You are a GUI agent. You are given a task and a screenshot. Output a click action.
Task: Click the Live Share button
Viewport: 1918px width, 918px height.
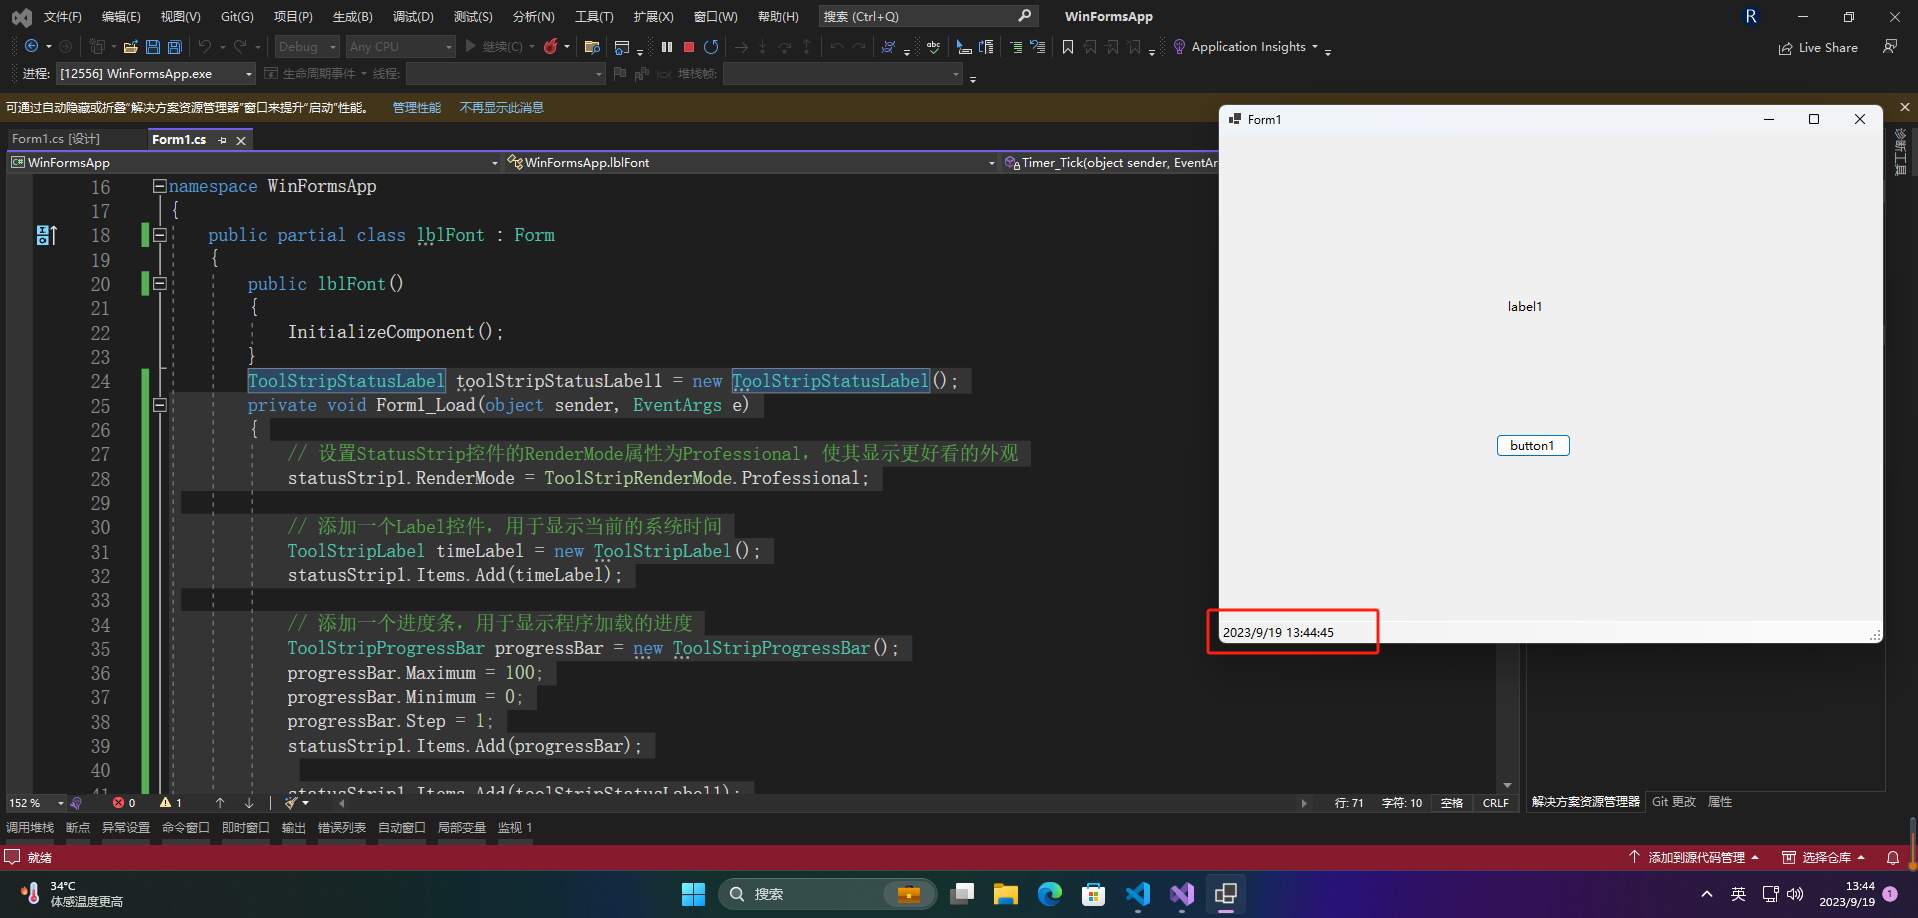point(1818,47)
